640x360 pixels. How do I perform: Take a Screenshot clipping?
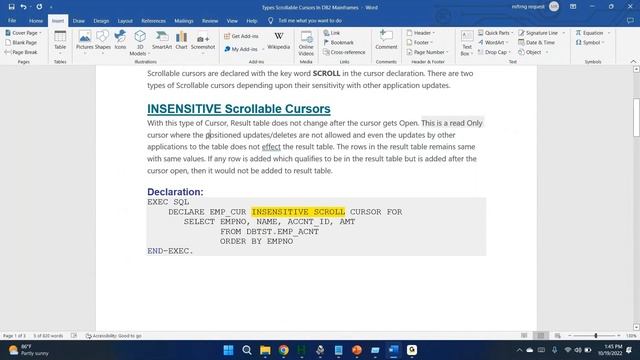pos(203,42)
